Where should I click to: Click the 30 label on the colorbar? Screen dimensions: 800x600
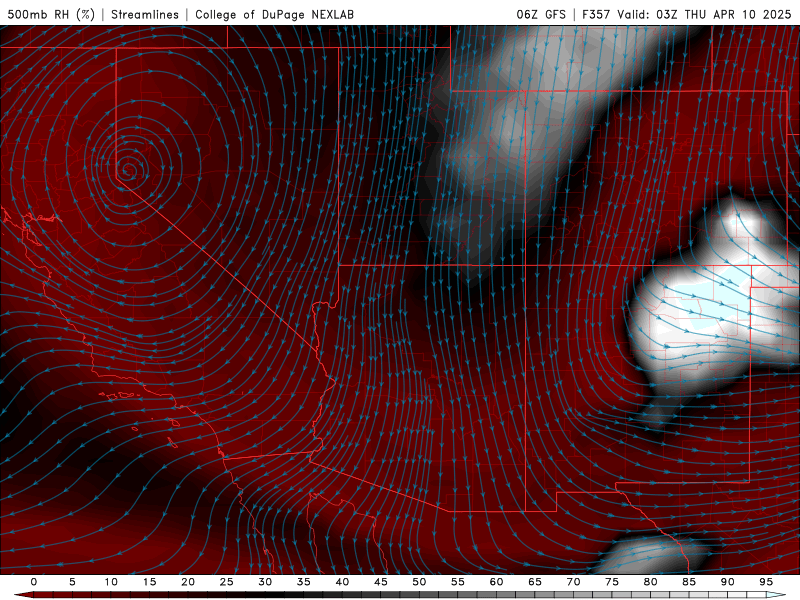pyautogui.click(x=265, y=582)
